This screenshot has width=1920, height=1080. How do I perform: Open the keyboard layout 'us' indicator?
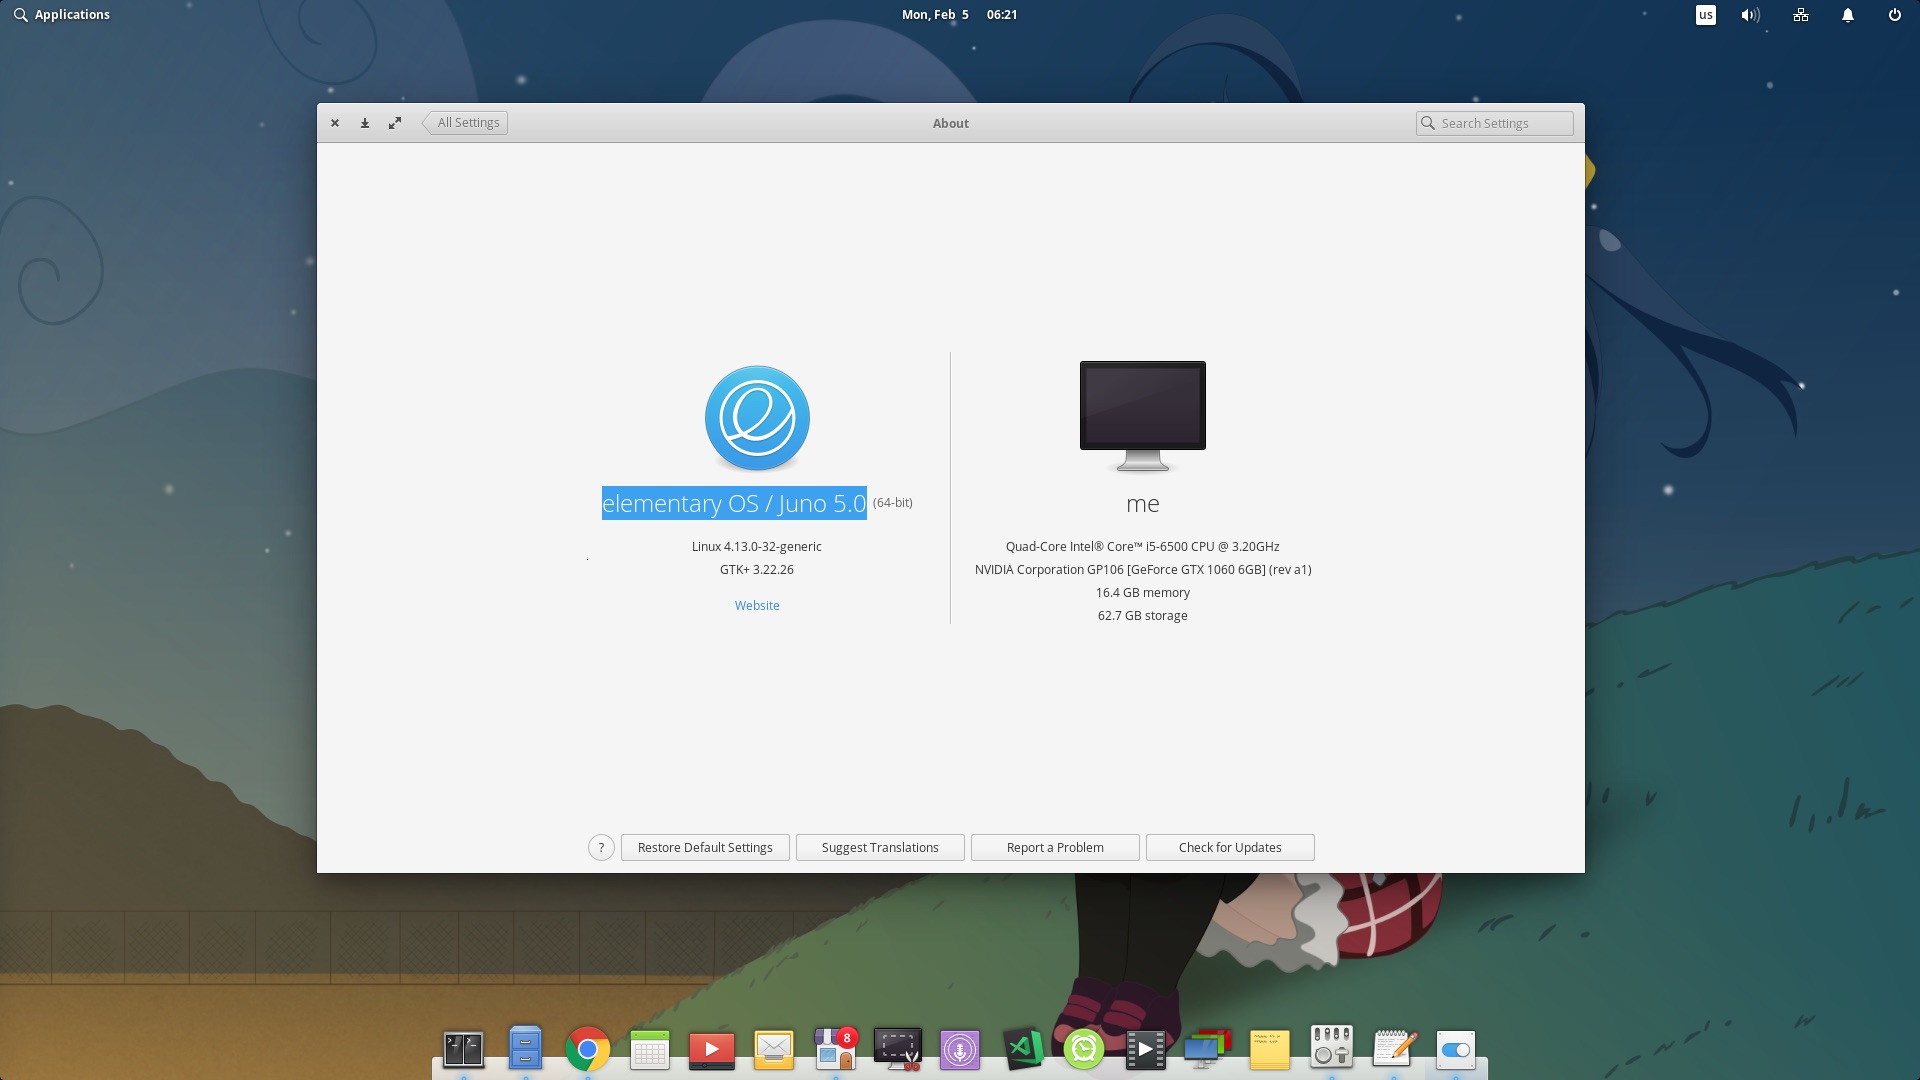1706,15
